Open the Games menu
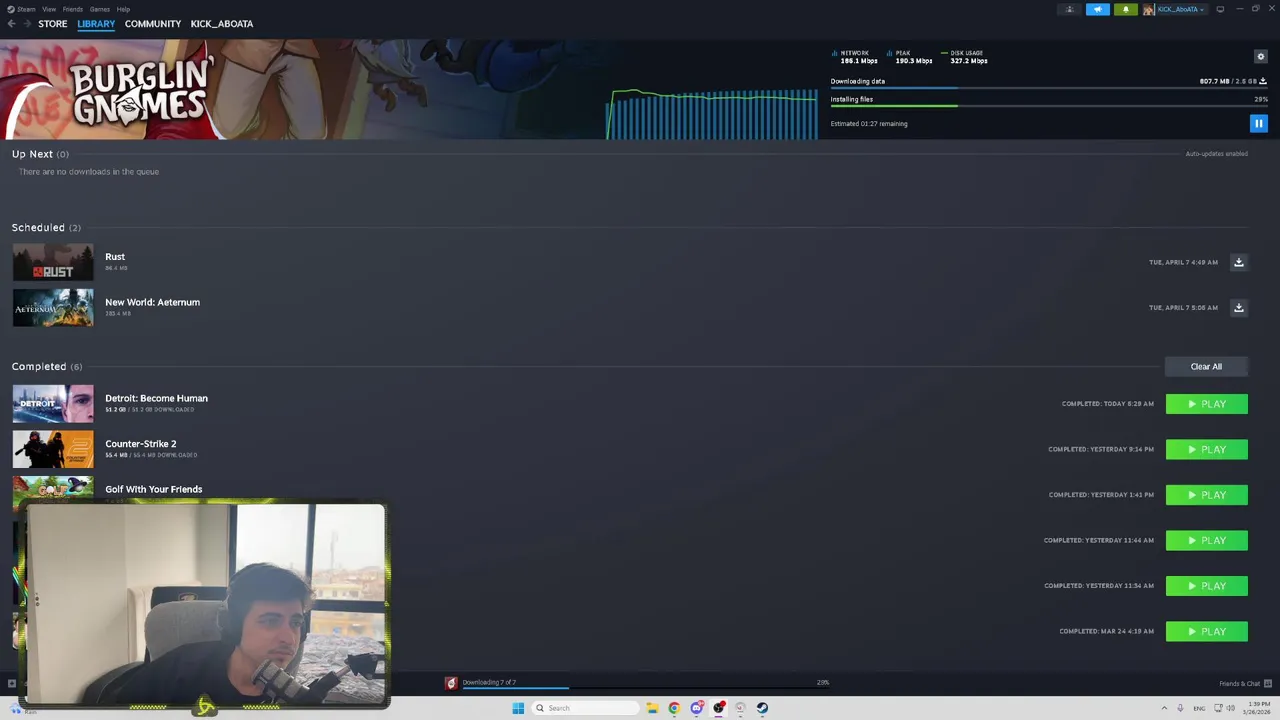 click(100, 9)
